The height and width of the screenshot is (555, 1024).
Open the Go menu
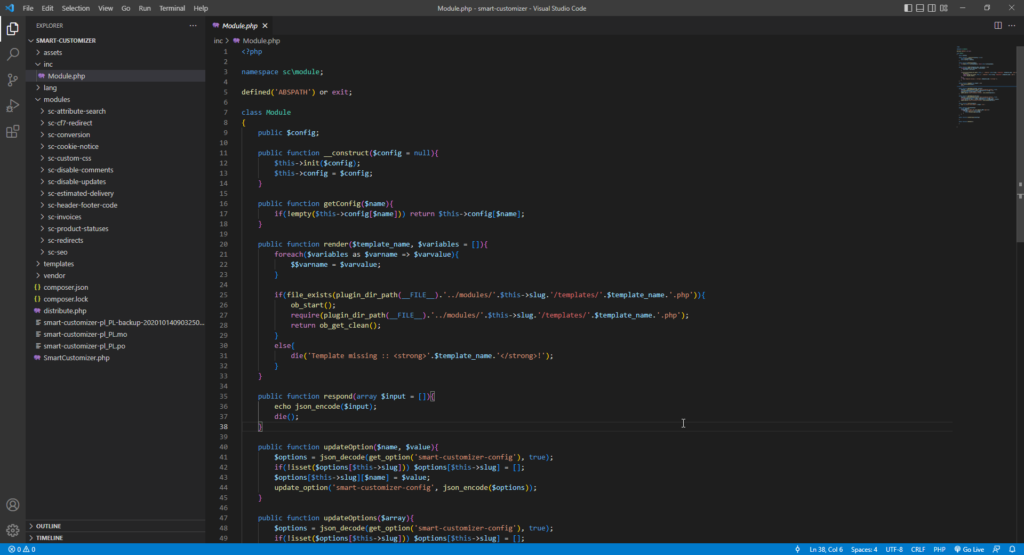point(125,8)
